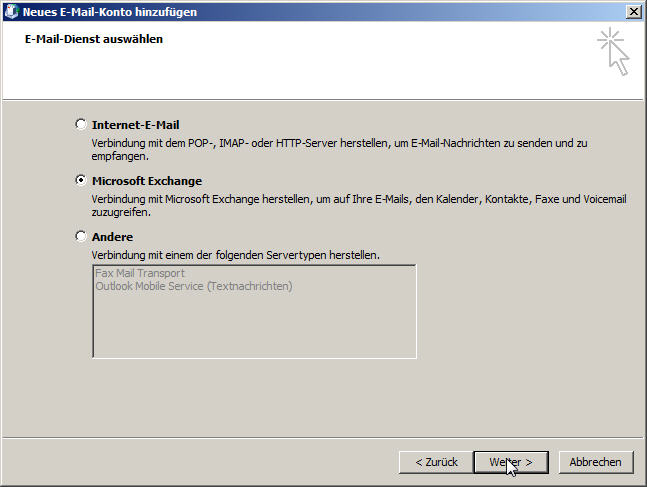Click the bold Andere option label

coord(112,237)
